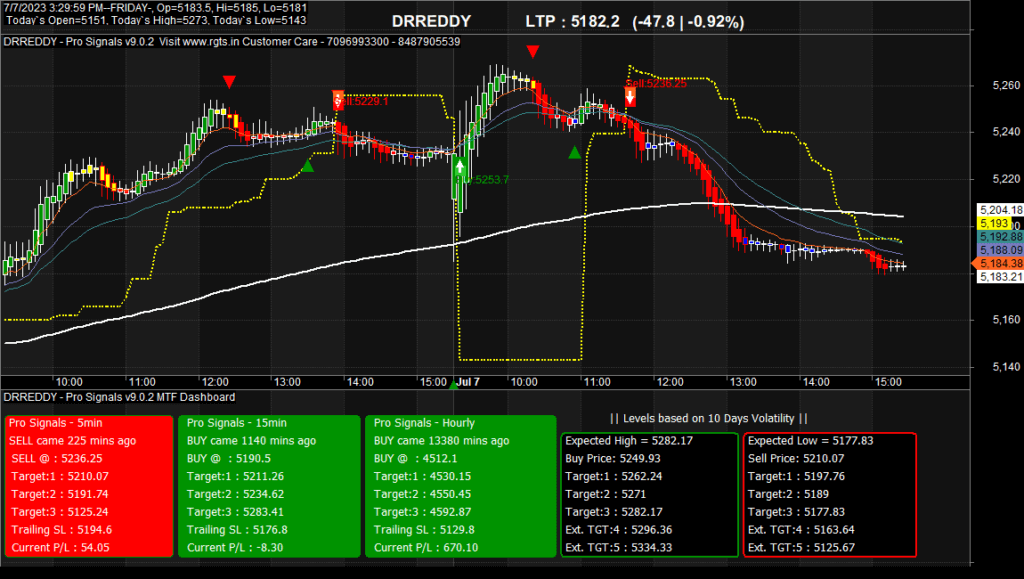
Task: Click the 5,240 price axis label
Action: click(x=1006, y=132)
